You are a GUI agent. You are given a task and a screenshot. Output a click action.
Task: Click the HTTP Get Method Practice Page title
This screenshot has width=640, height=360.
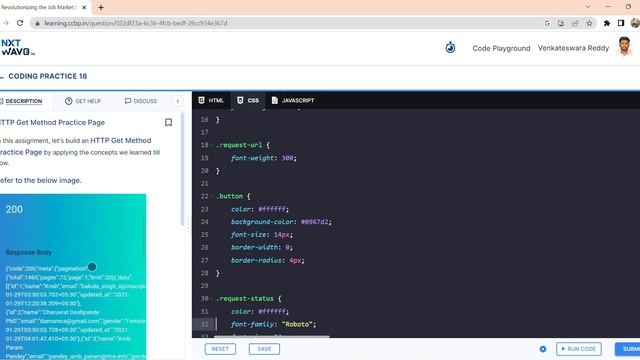(x=52, y=122)
